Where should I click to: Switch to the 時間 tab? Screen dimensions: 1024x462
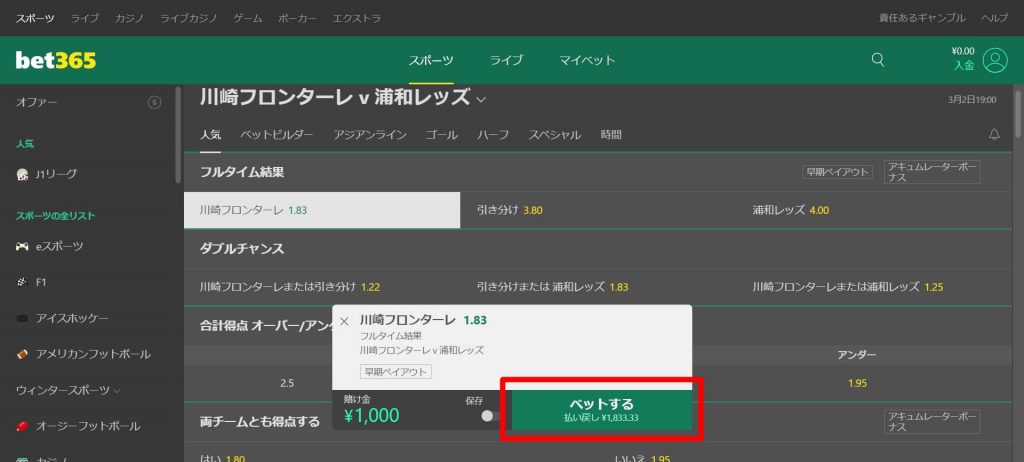(x=611, y=135)
